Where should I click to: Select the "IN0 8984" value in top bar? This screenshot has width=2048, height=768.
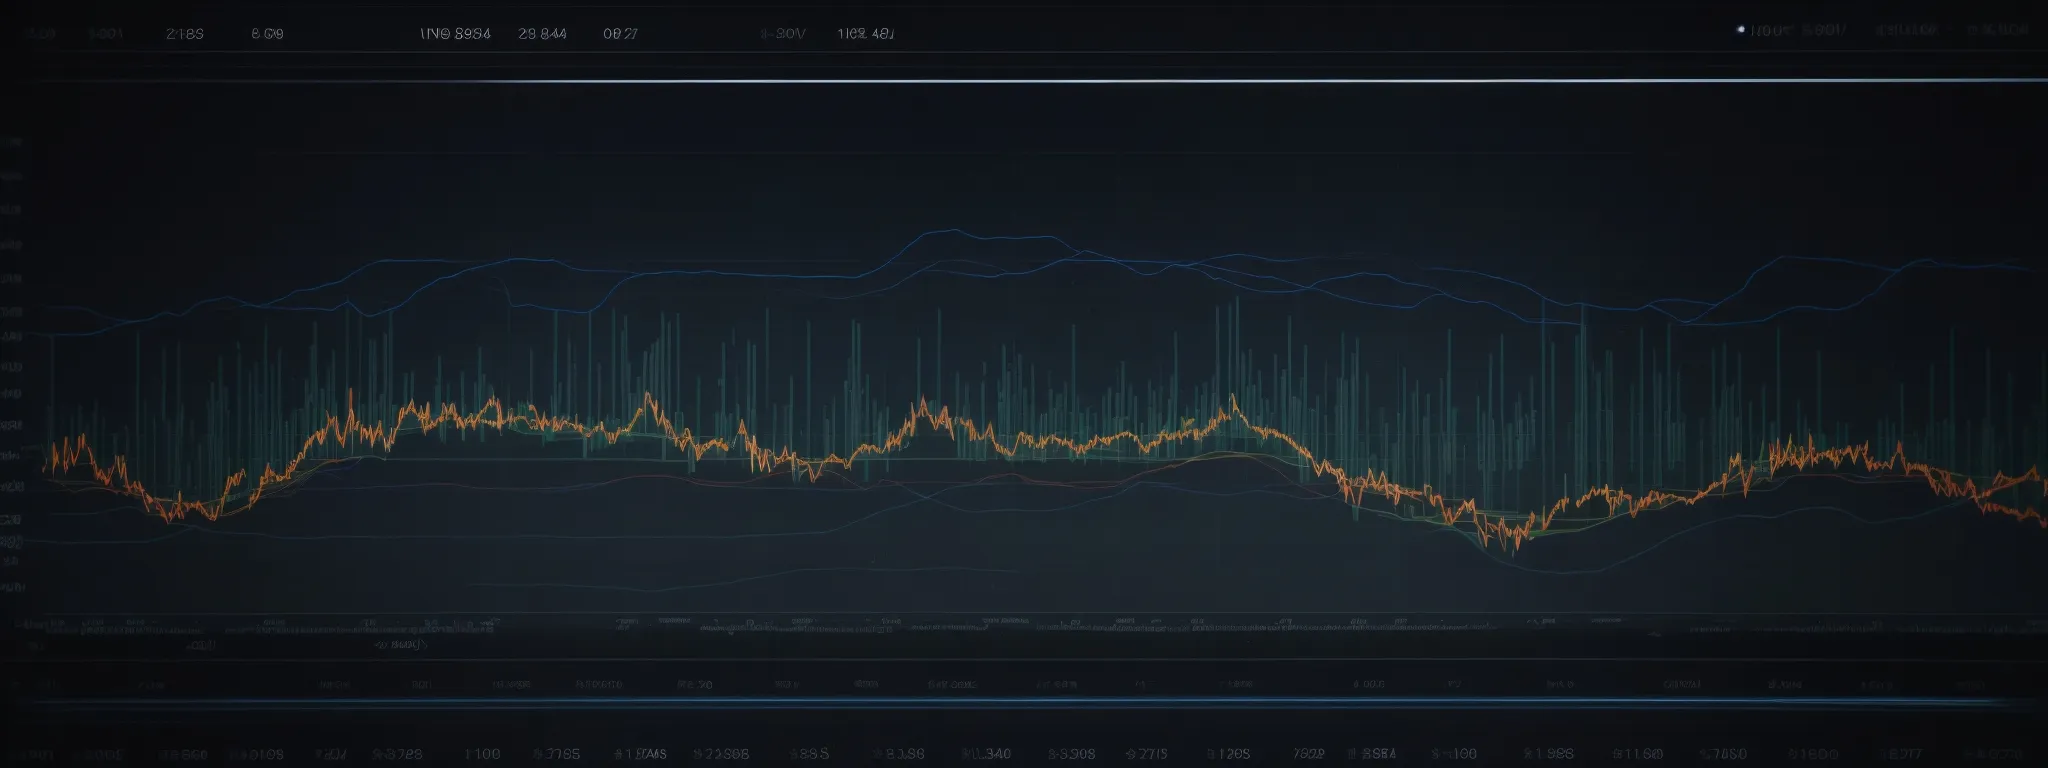(455, 33)
